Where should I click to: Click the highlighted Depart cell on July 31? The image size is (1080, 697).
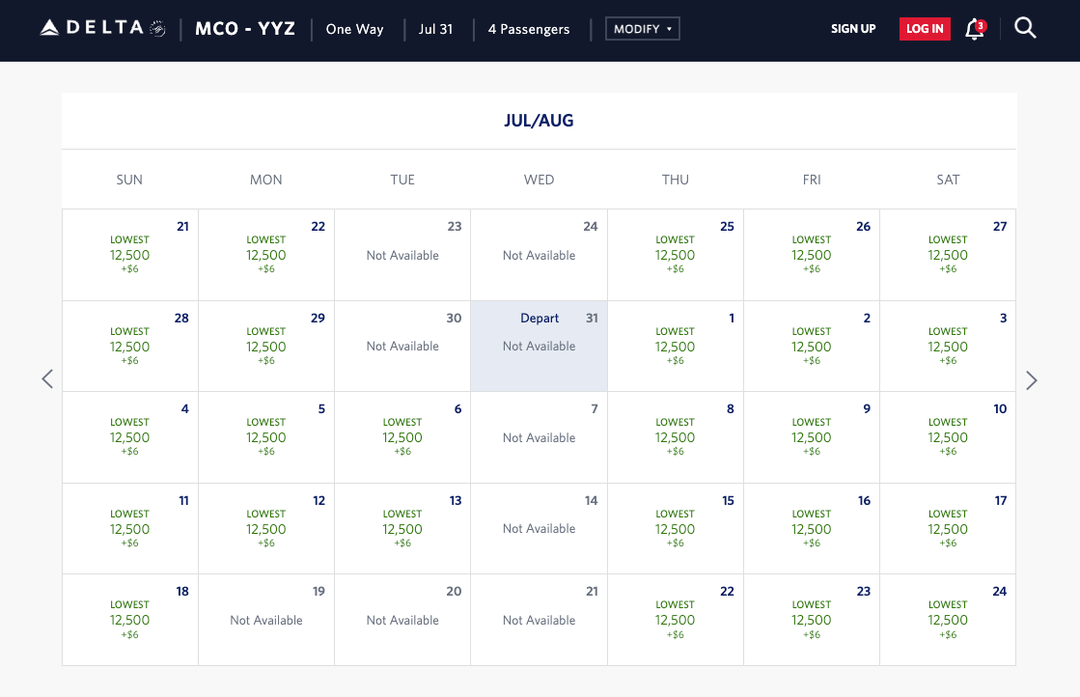click(539, 345)
